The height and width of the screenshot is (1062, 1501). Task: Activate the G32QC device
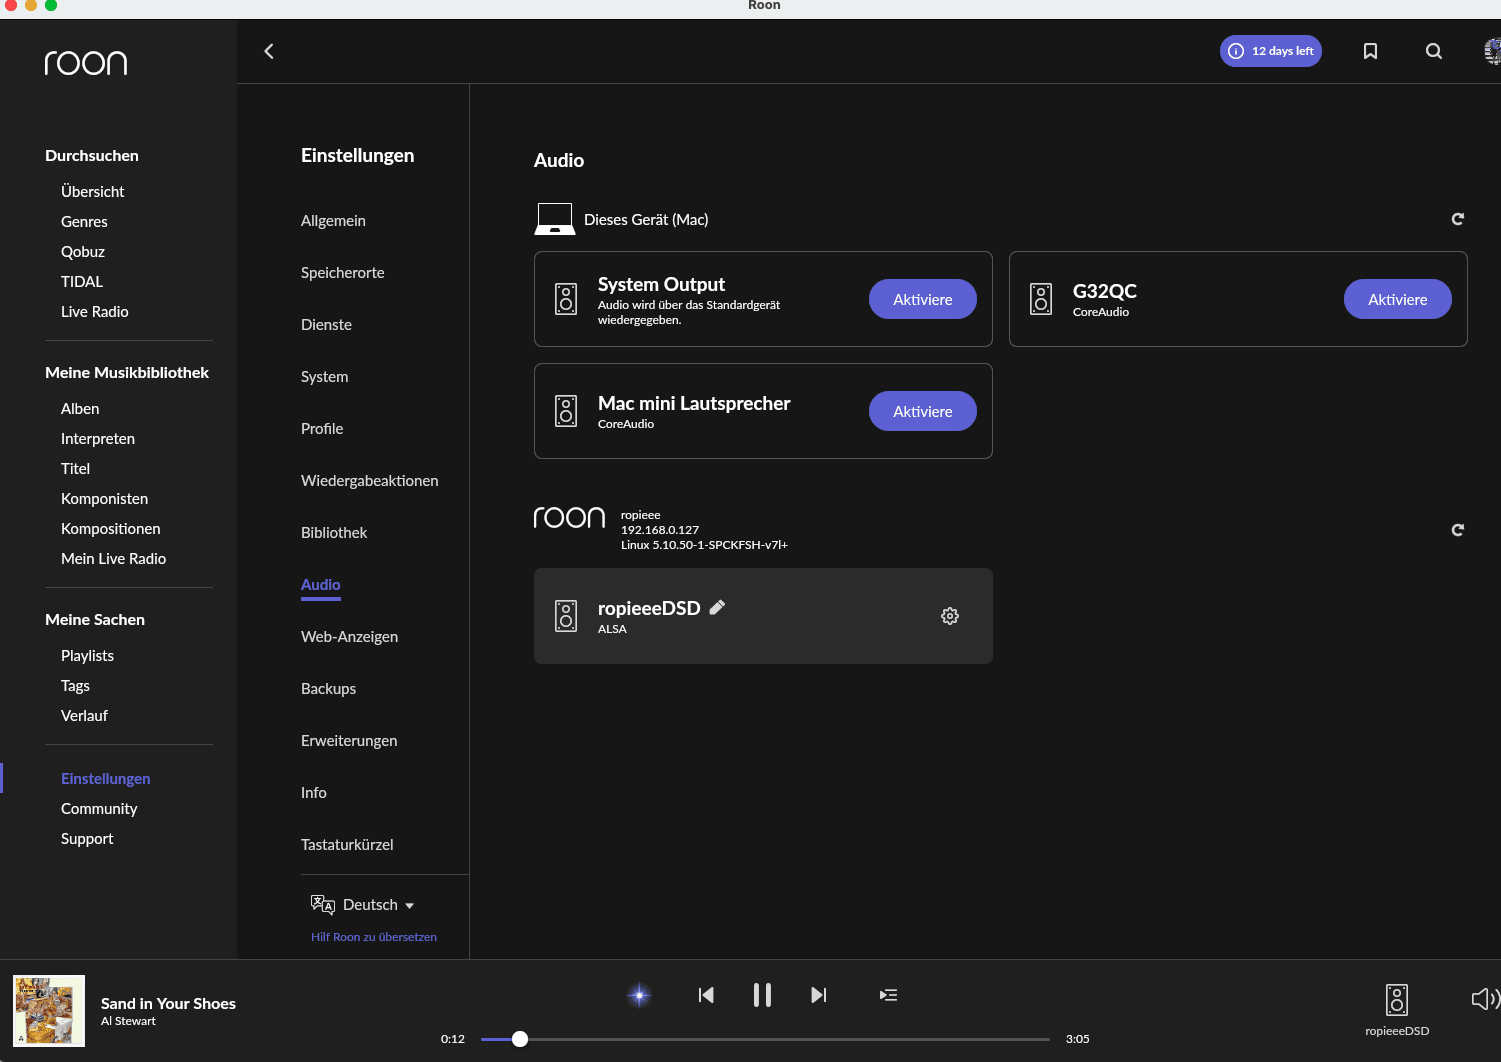coord(1397,299)
